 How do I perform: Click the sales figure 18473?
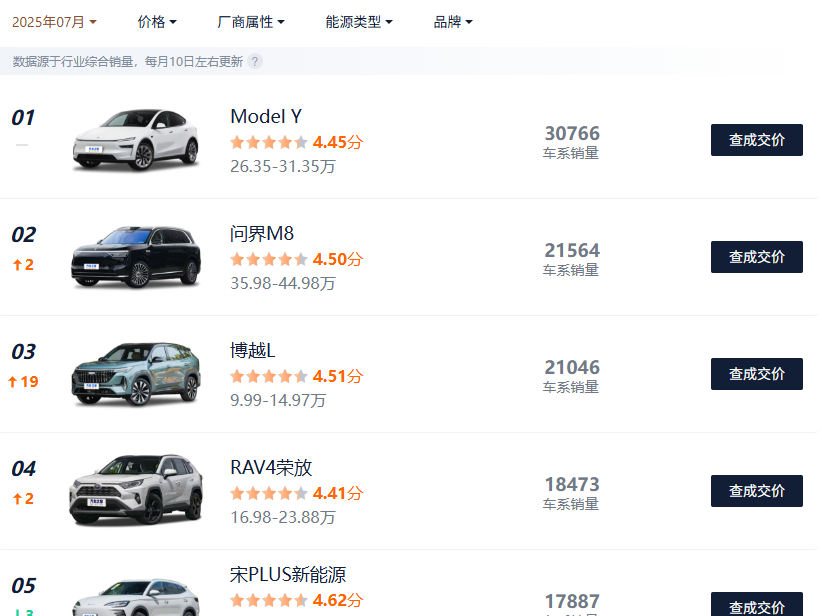pos(572,484)
